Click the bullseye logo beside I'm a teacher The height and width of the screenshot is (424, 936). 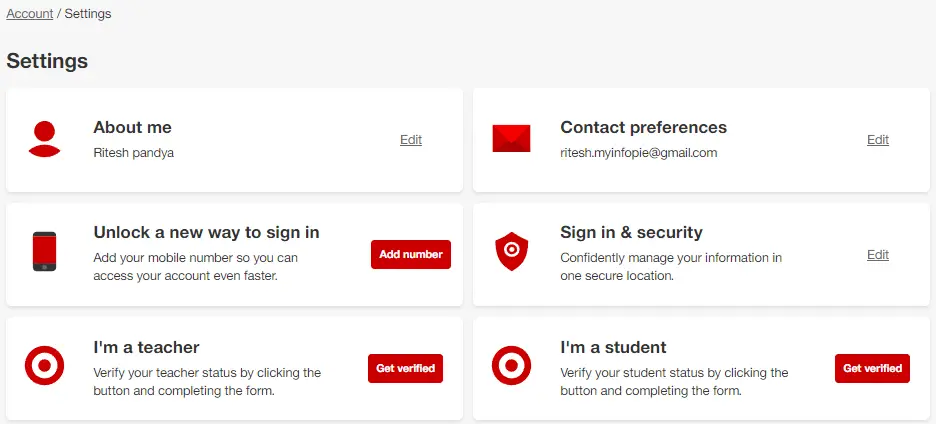pyautogui.click(x=44, y=365)
